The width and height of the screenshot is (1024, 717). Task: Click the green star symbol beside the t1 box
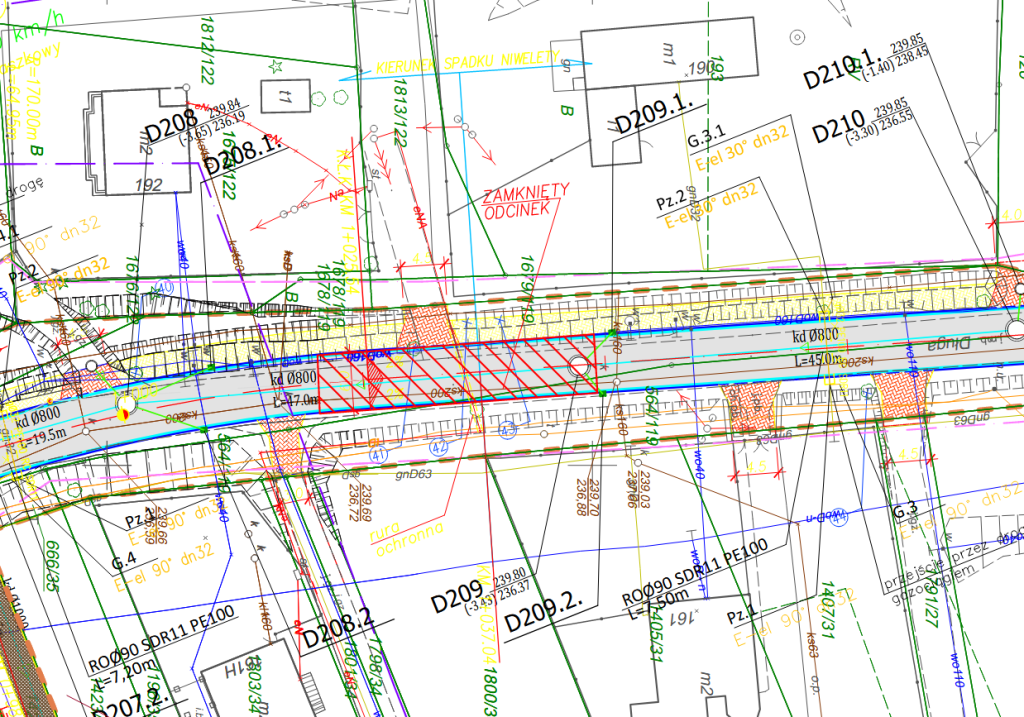275,66
